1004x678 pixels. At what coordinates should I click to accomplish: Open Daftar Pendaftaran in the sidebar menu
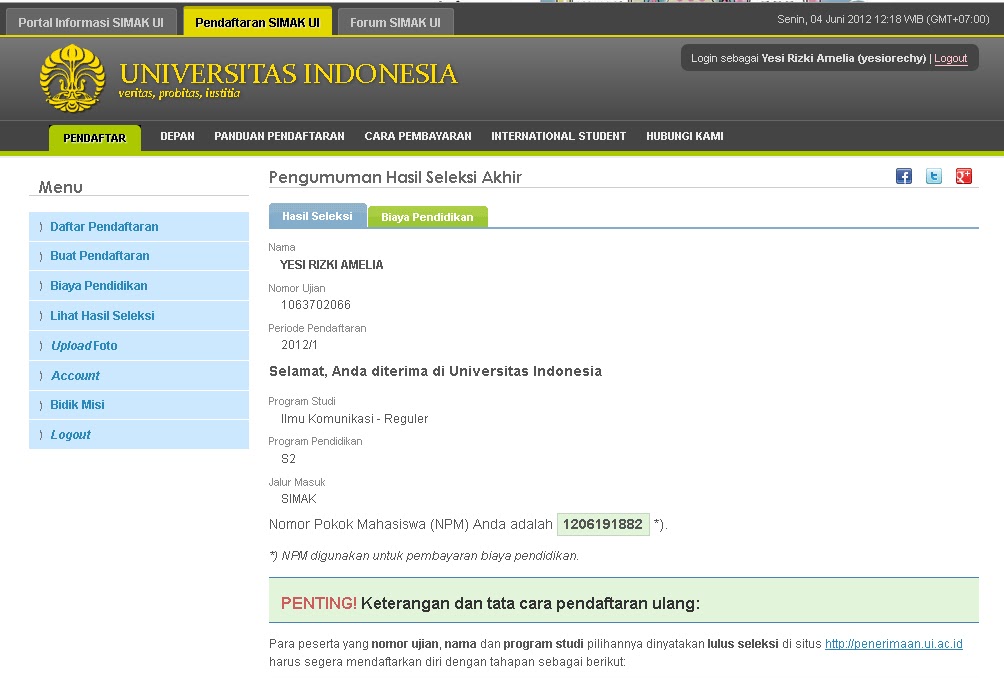click(x=139, y=227)
